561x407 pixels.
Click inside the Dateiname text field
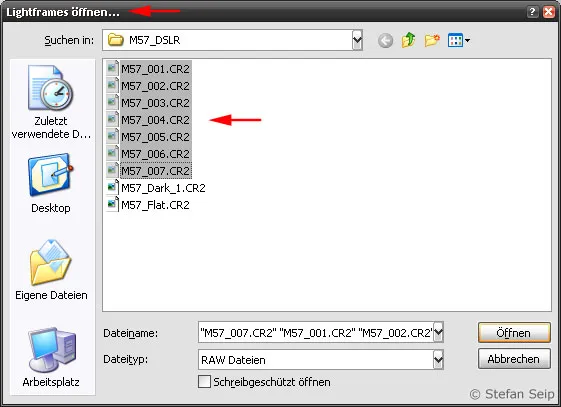pos(316,333)
